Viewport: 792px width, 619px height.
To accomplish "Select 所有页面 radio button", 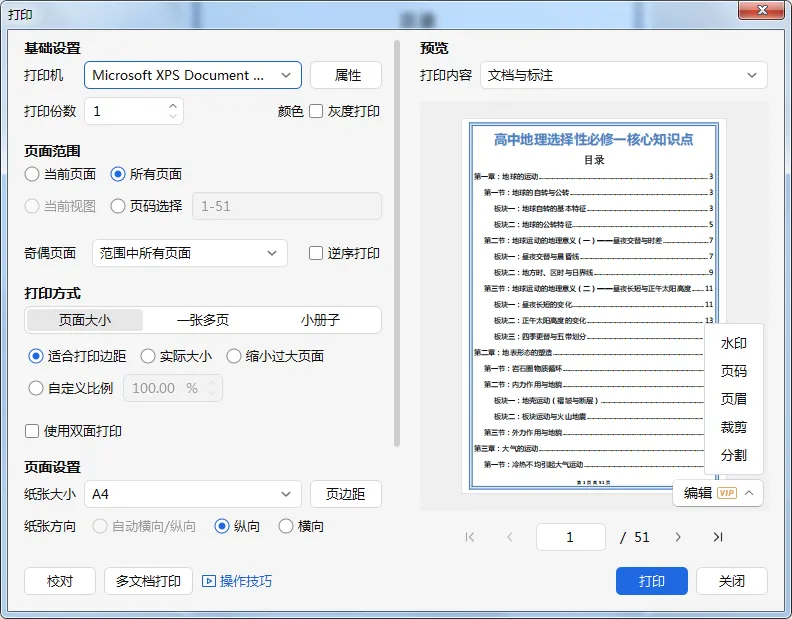I will (118, 174).
